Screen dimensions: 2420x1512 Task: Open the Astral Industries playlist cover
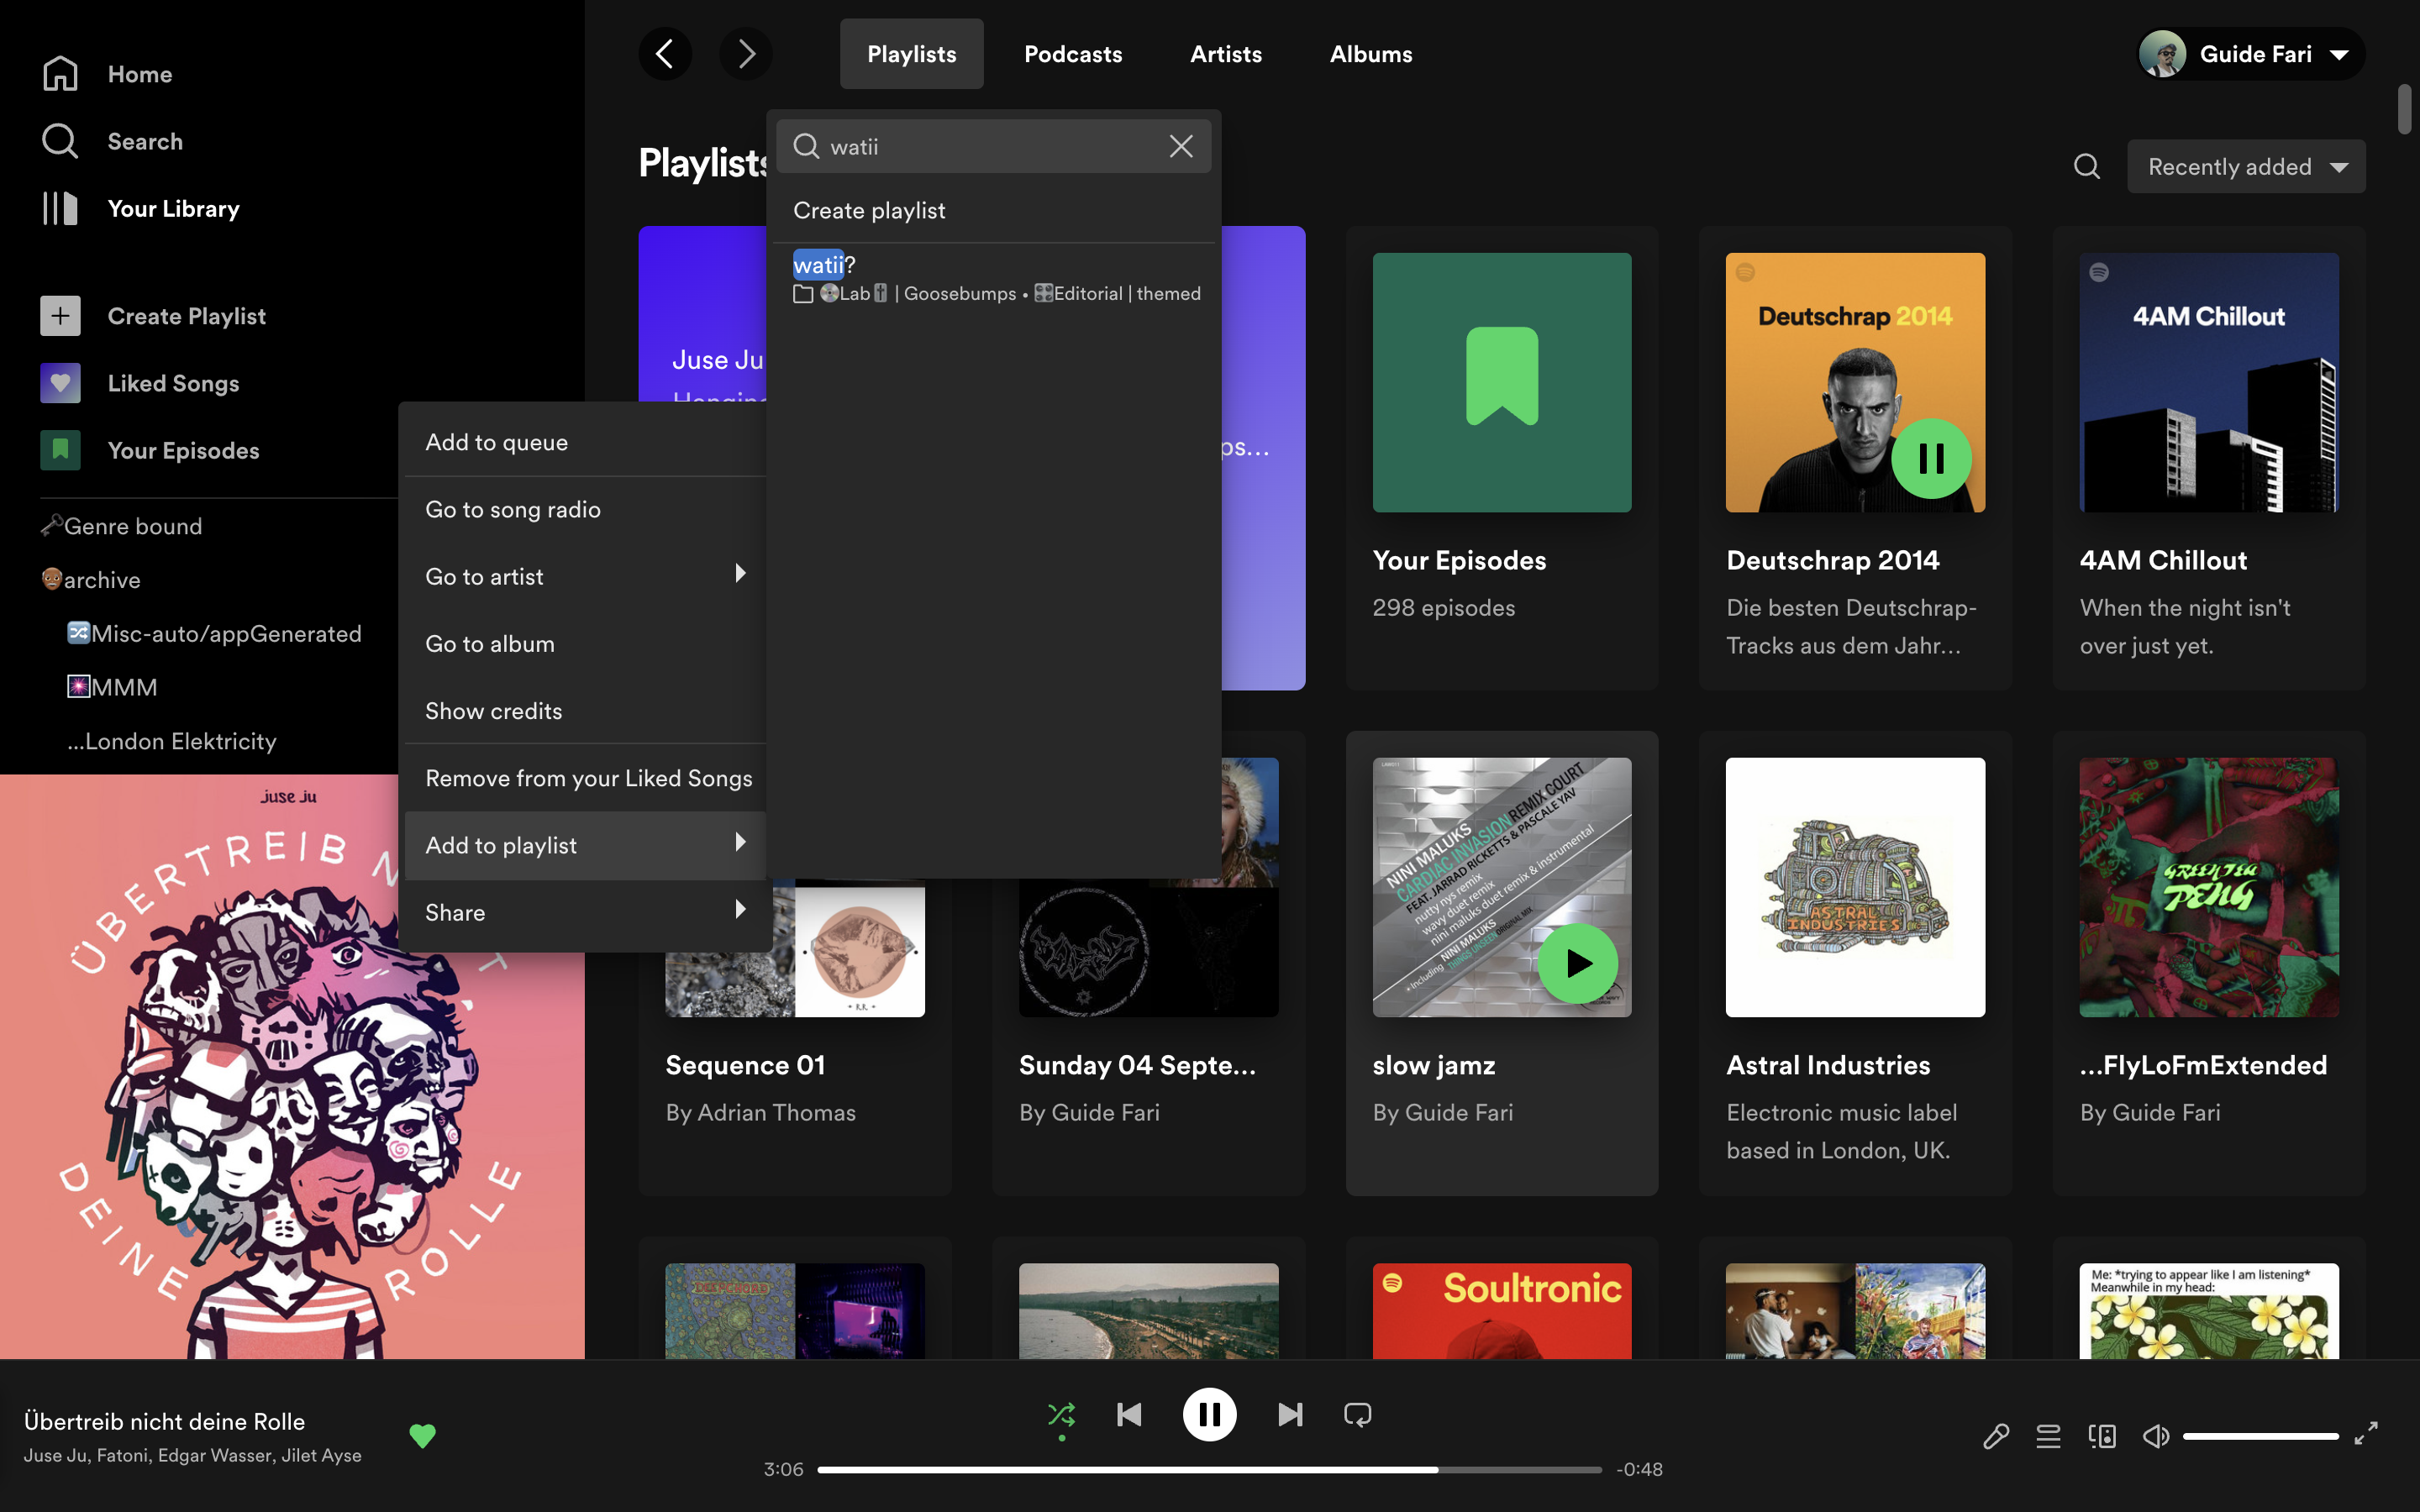[1855, 887]
